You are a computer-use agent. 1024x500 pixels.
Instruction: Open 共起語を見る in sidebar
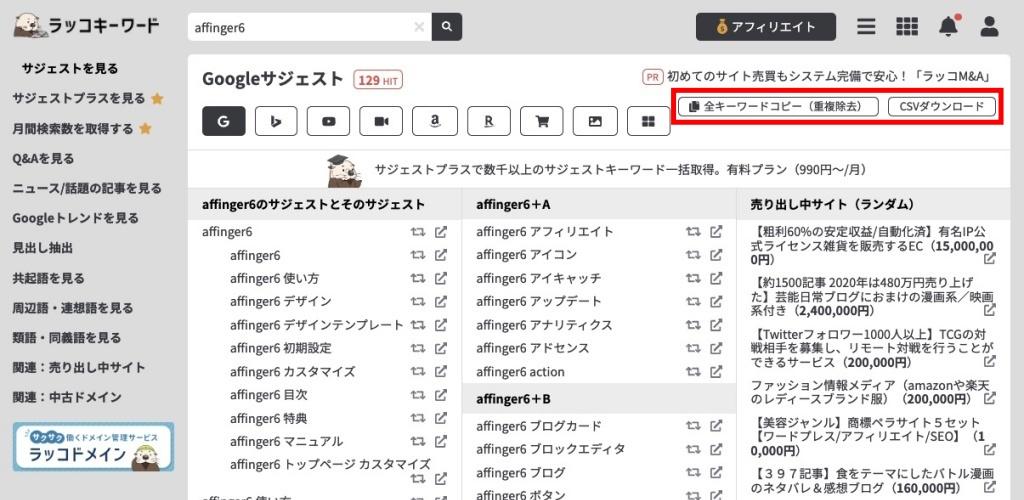tap(48, 278)
